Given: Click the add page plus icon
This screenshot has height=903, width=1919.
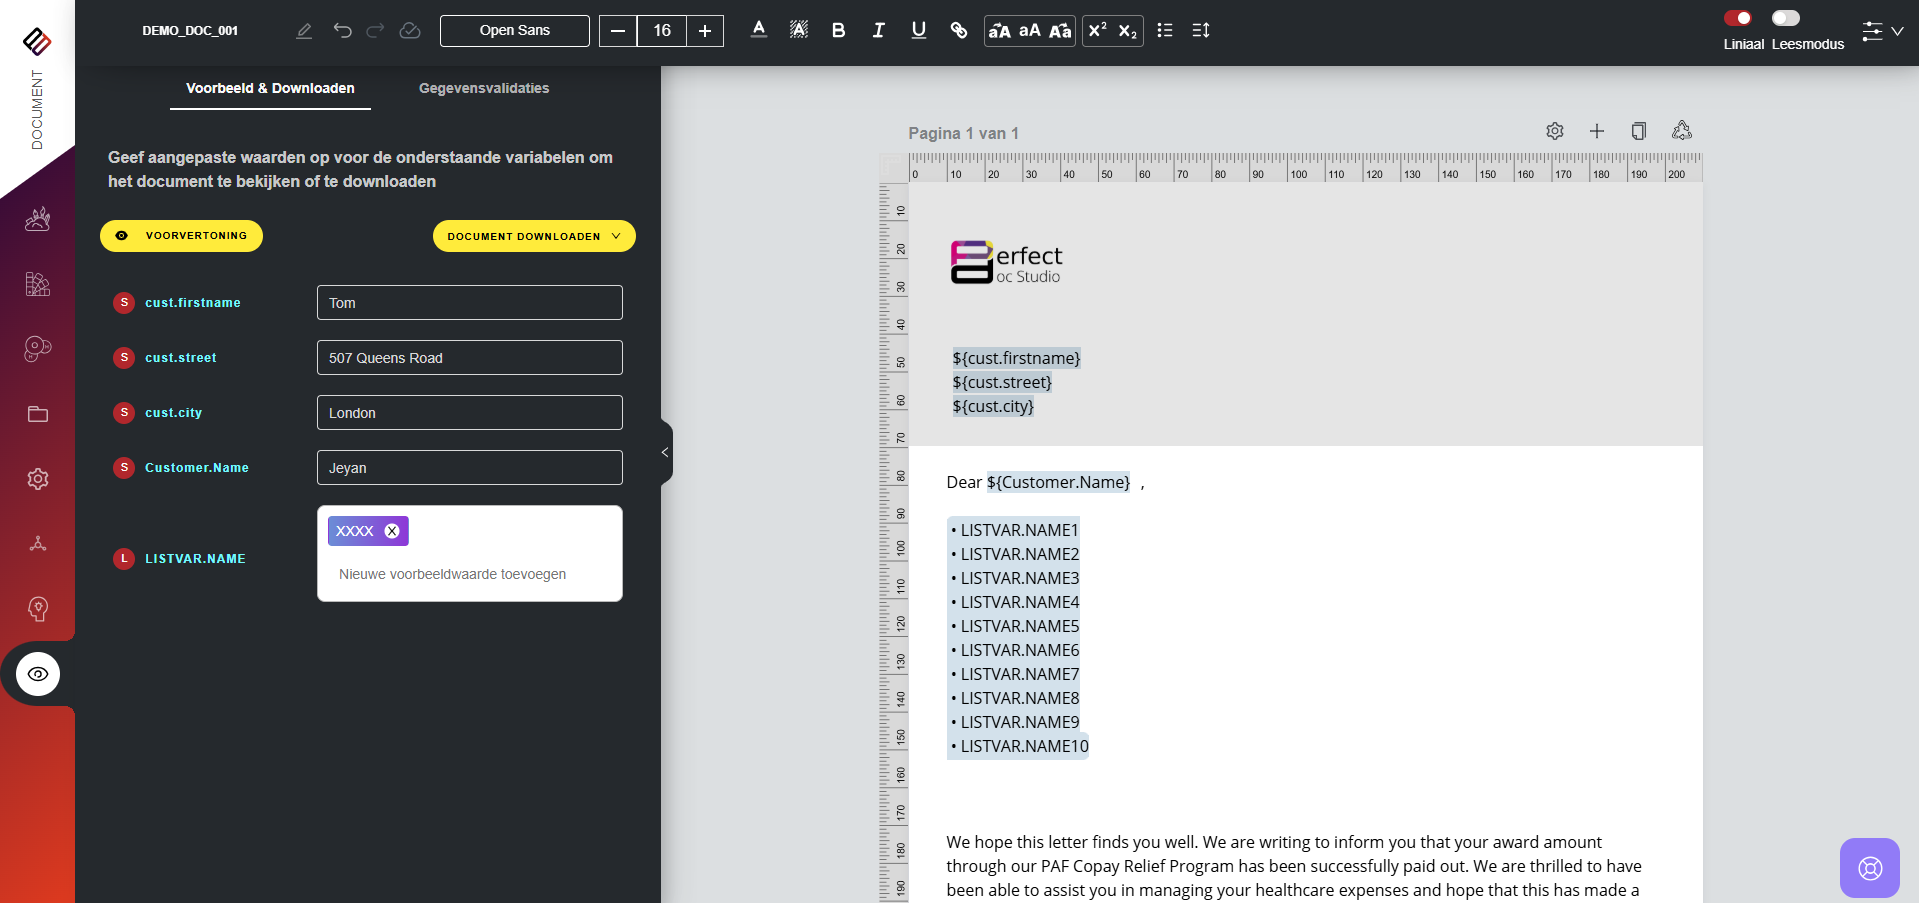Looking at the screenshot, I should pyautogui.click(x=1596, y=131).
